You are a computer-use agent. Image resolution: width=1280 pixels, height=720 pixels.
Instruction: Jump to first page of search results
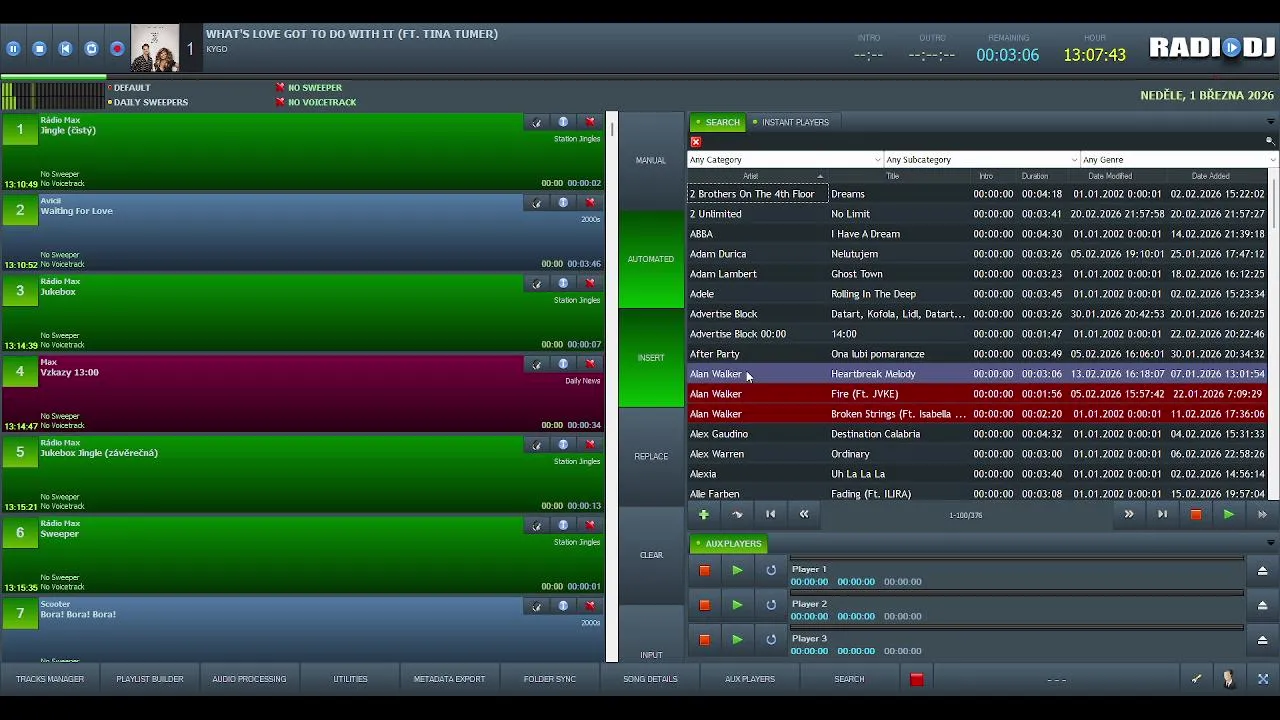click(770, 514)
